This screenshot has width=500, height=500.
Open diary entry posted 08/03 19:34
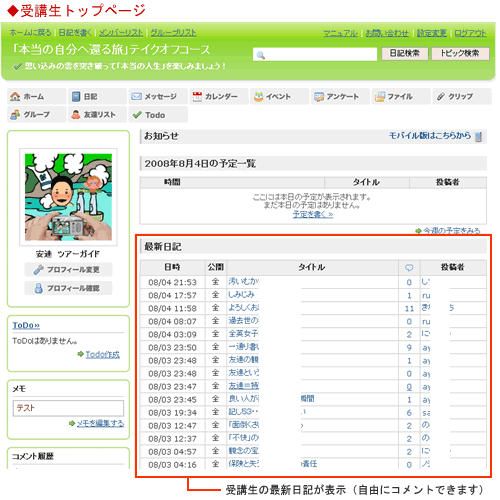tap(243, 412)
